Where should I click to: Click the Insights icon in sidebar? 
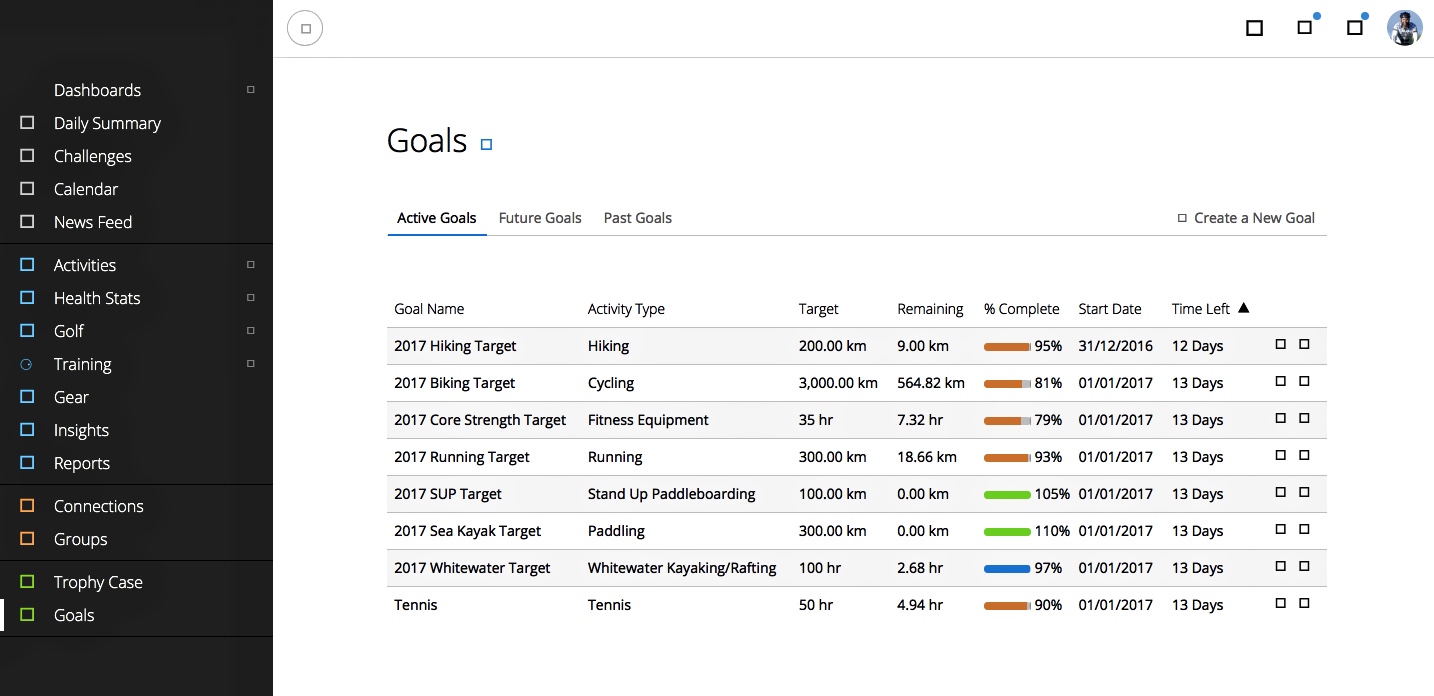pyautogui.click(x=28, y=430)
